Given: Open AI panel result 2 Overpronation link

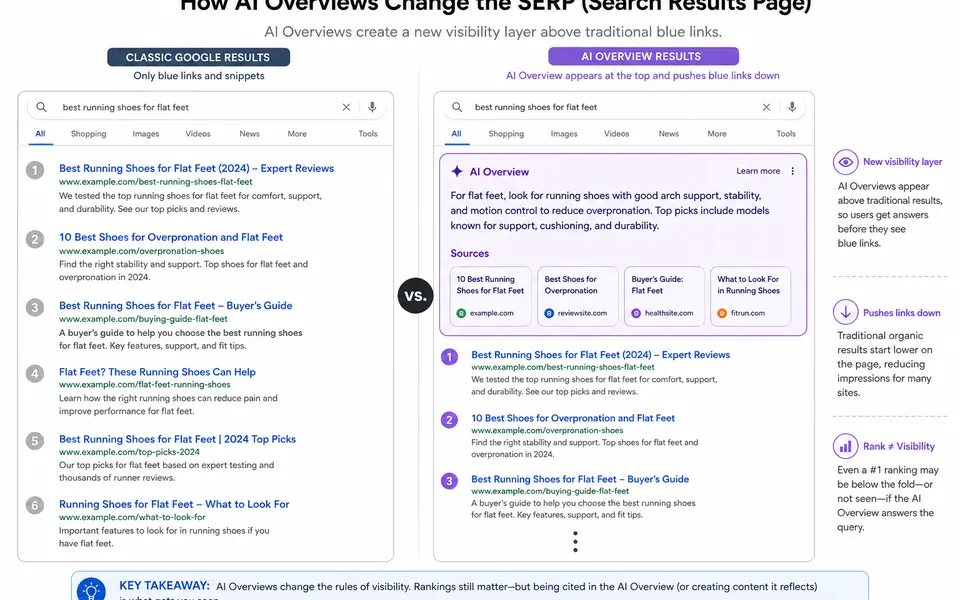Looking at the screenshot, I should [x=573, y=418].
